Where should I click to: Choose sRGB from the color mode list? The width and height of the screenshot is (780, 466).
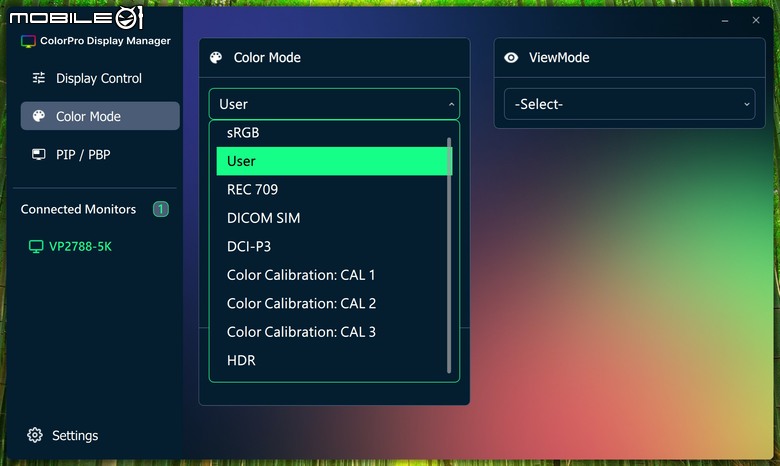pyautogui.click(x=332, y=132)
